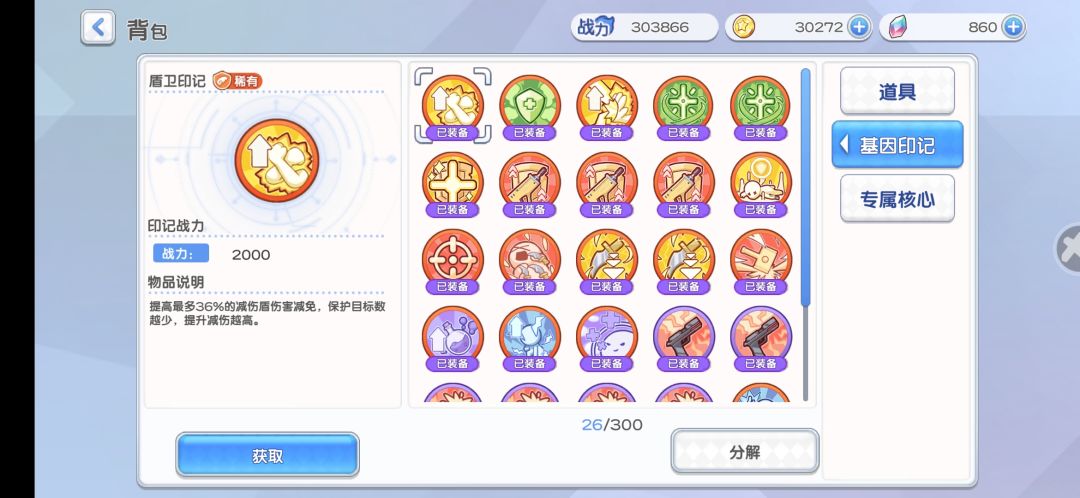Add more gold coins with plus icon

858,27
